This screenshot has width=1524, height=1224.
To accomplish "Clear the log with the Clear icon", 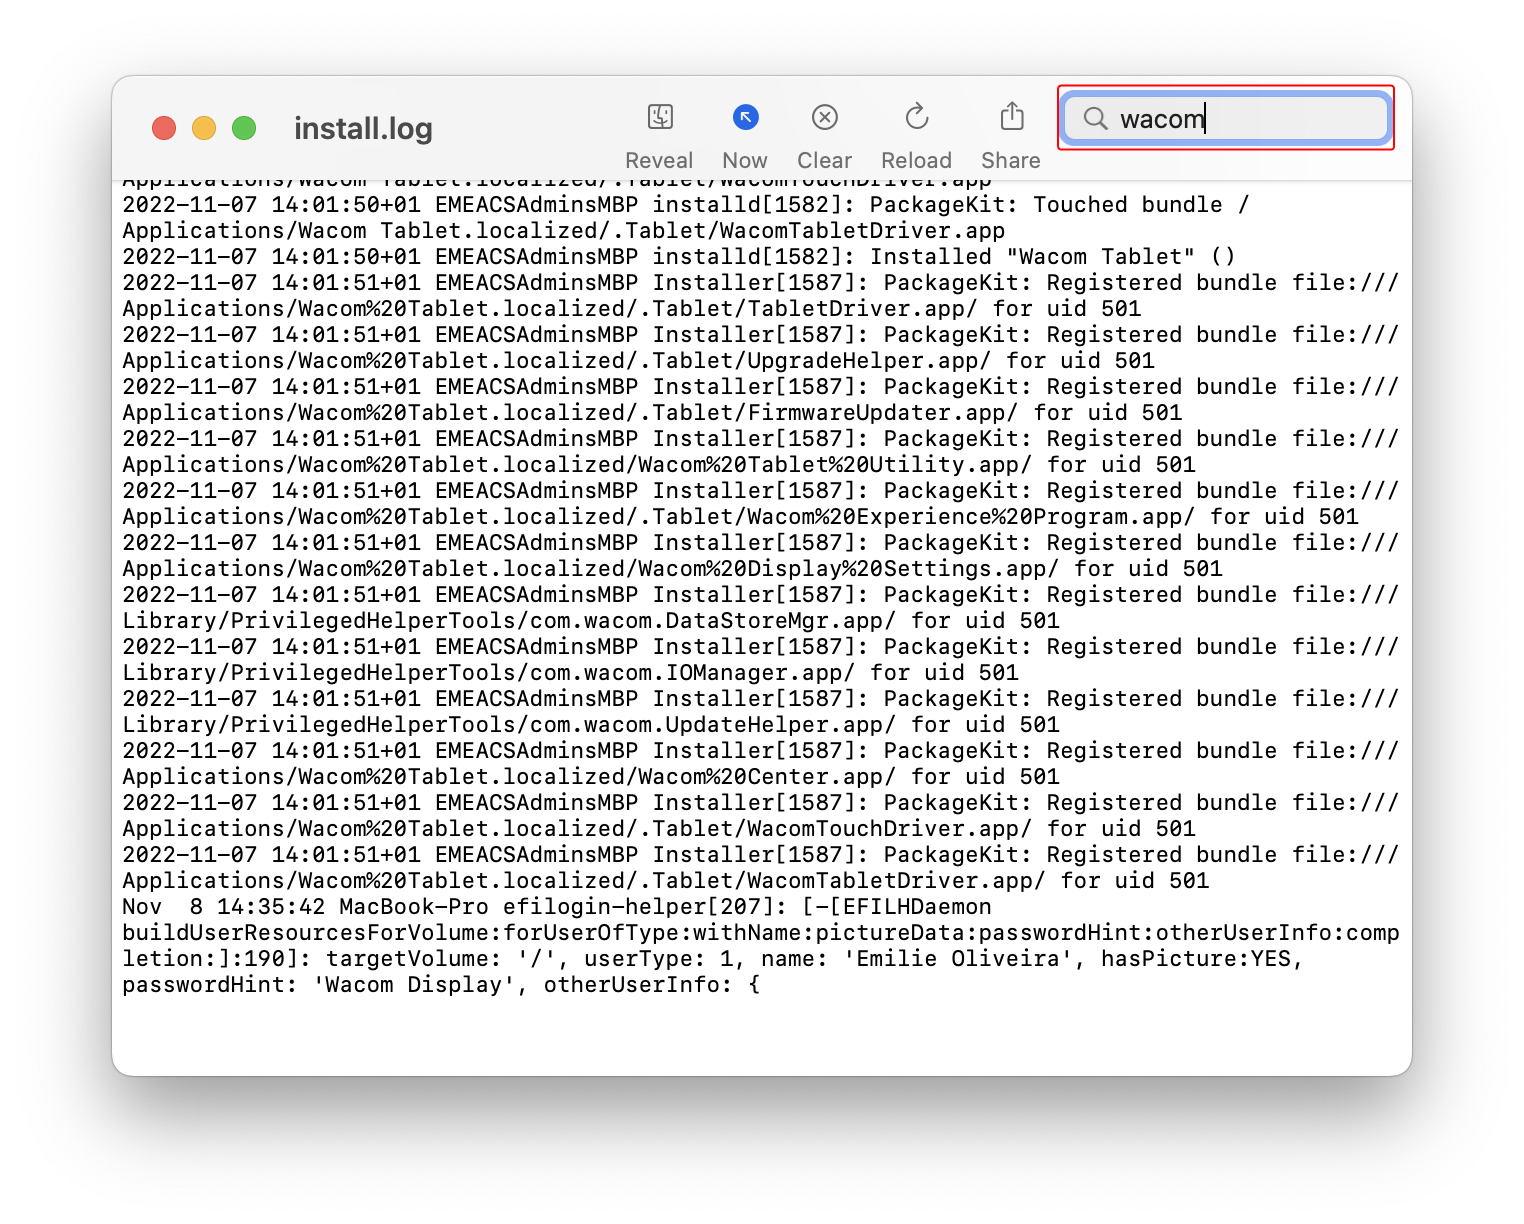I will (x=824, y=118).
